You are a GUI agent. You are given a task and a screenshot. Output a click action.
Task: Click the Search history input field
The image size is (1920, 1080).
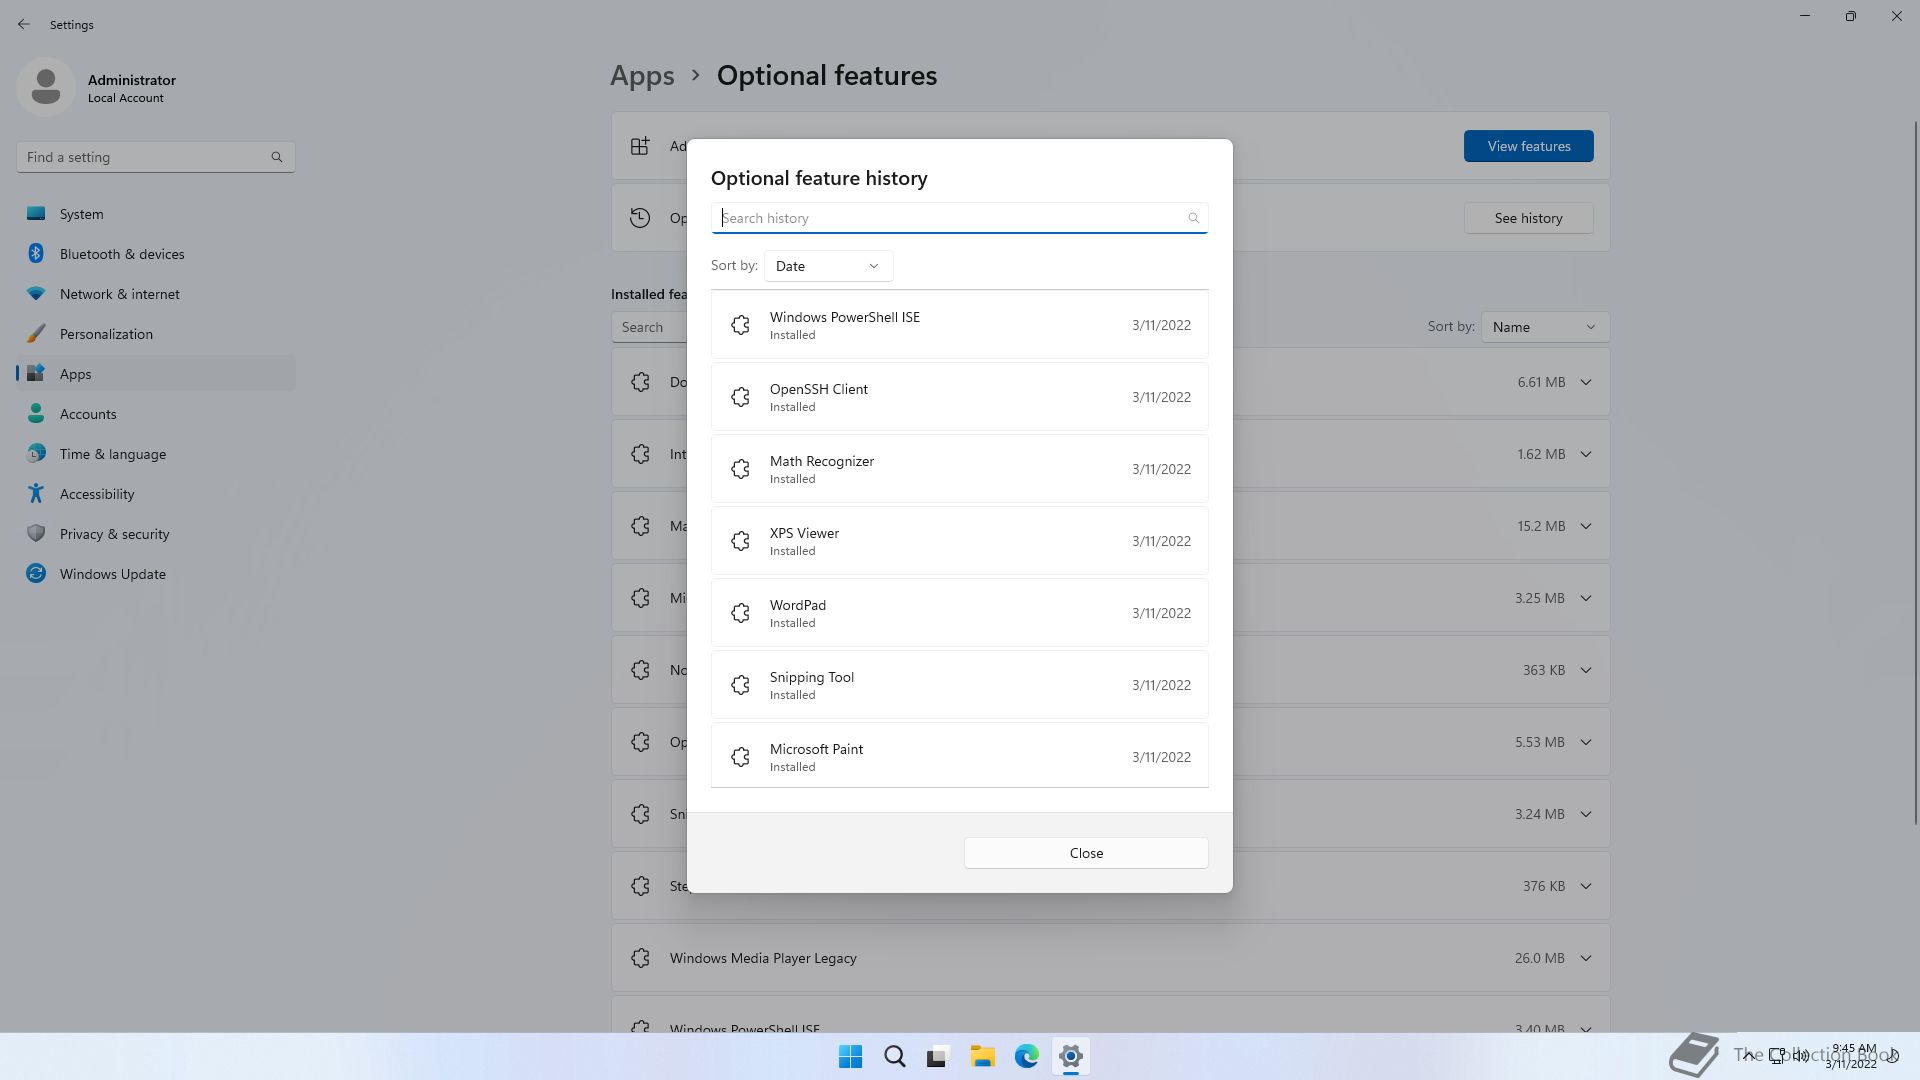pyautogui.click(x=959, y=218)
